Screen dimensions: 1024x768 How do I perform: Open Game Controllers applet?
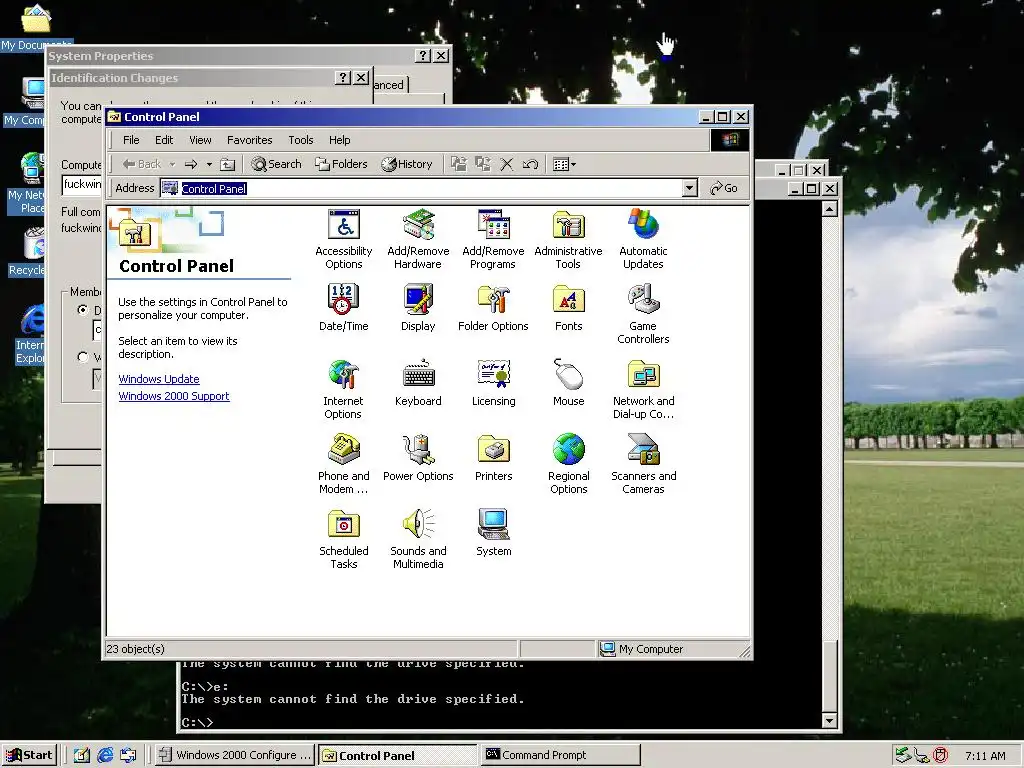[643, 314]
